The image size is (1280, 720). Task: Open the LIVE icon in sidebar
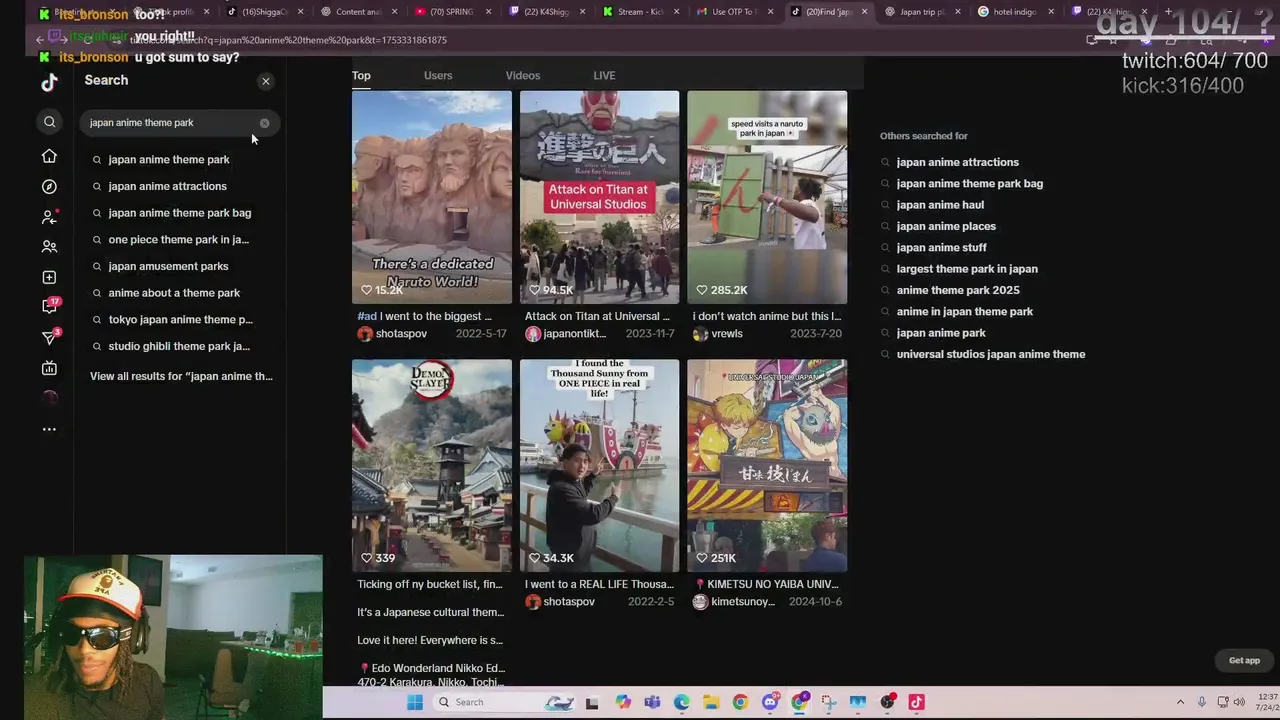tap(49, 368)
